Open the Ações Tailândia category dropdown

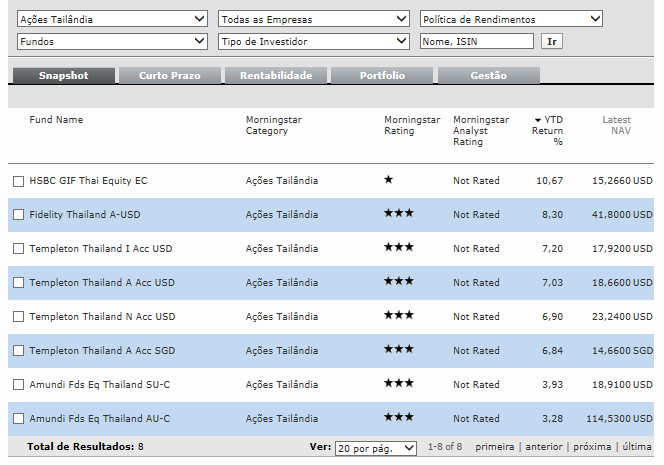(x=112, y=19)
